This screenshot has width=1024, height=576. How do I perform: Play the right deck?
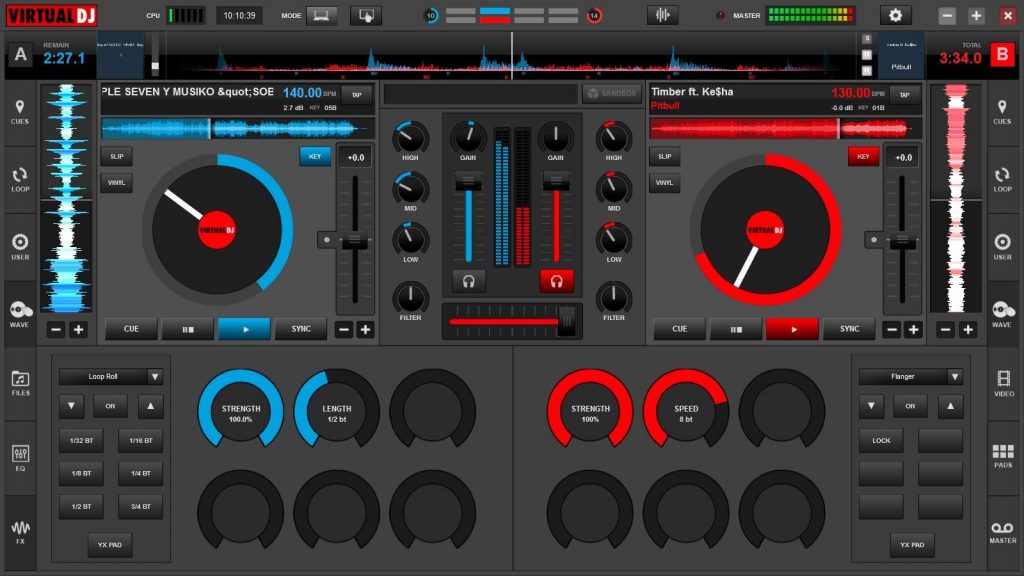point(793,329)
